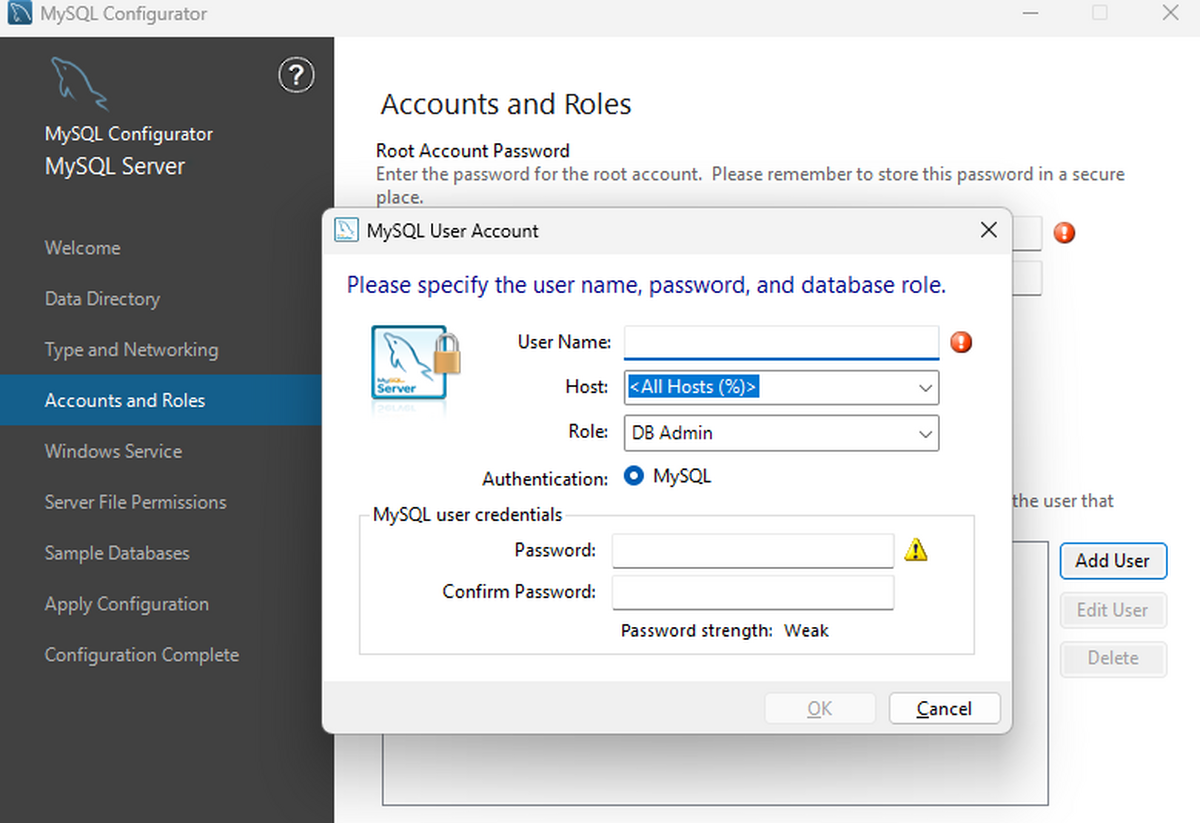Click the red error icon beside root password
The height and width of the screenshot is (823, 1200).
[1065, 233]
